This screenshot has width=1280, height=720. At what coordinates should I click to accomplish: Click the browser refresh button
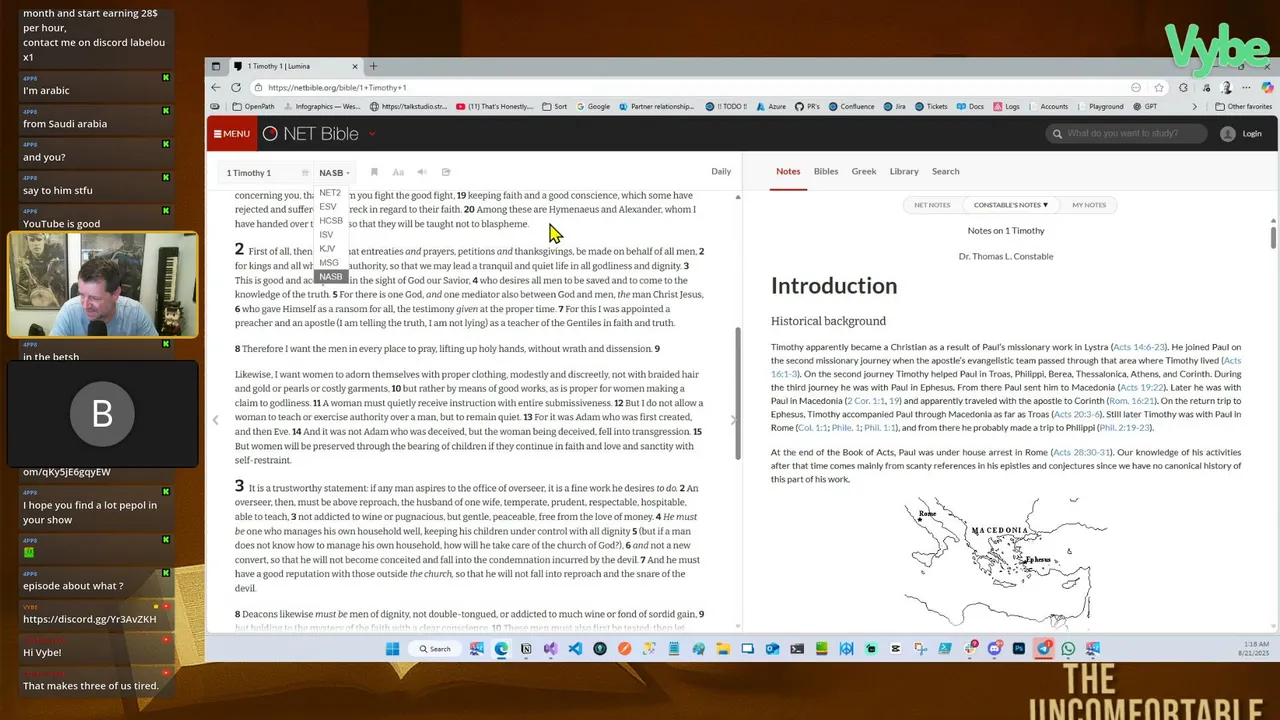pos(236,87)
